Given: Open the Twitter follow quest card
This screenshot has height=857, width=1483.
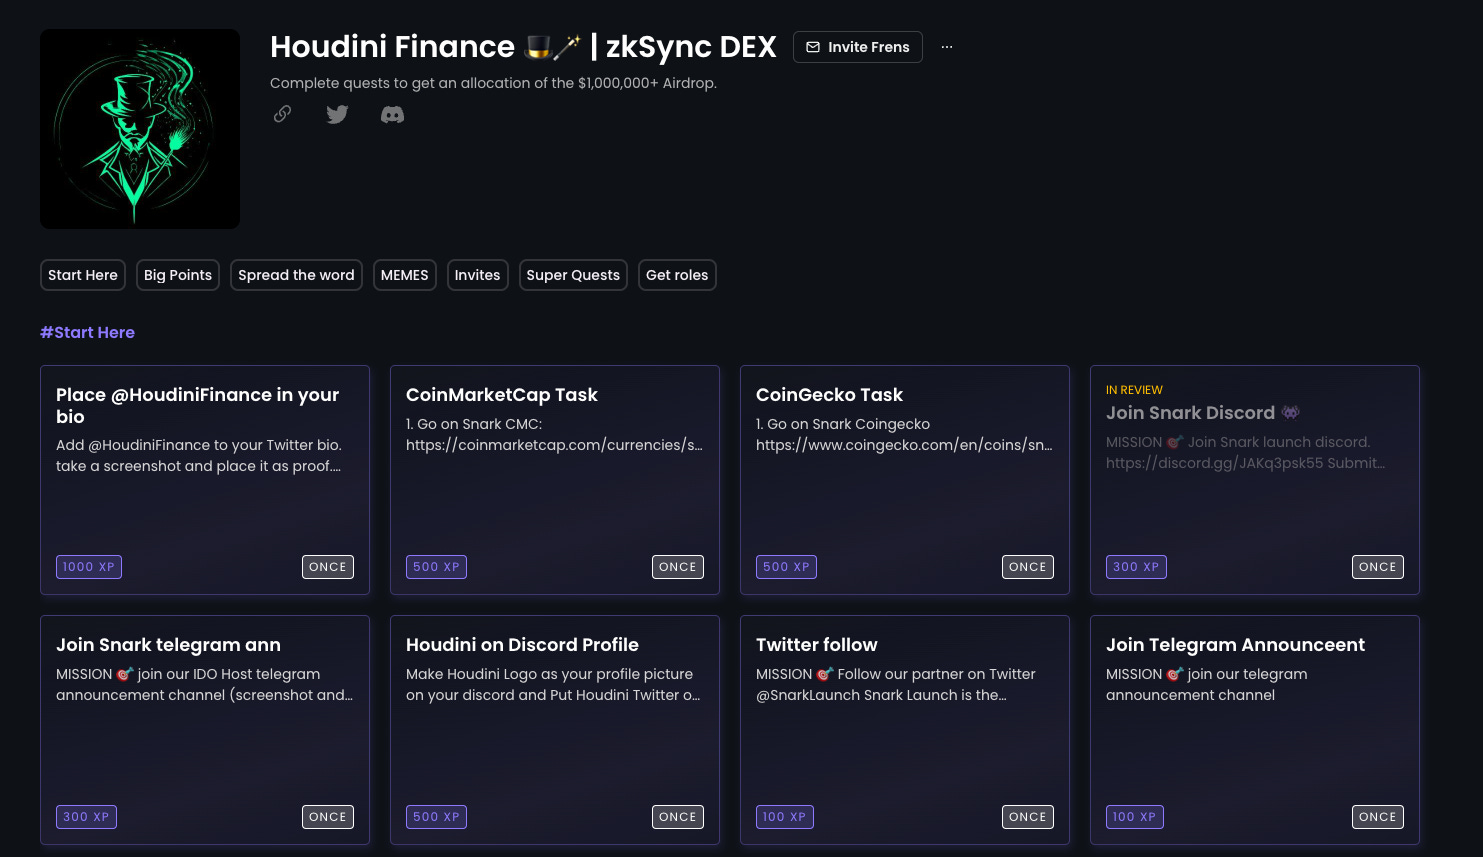Looking at the screenshot, I should [905, 730].
